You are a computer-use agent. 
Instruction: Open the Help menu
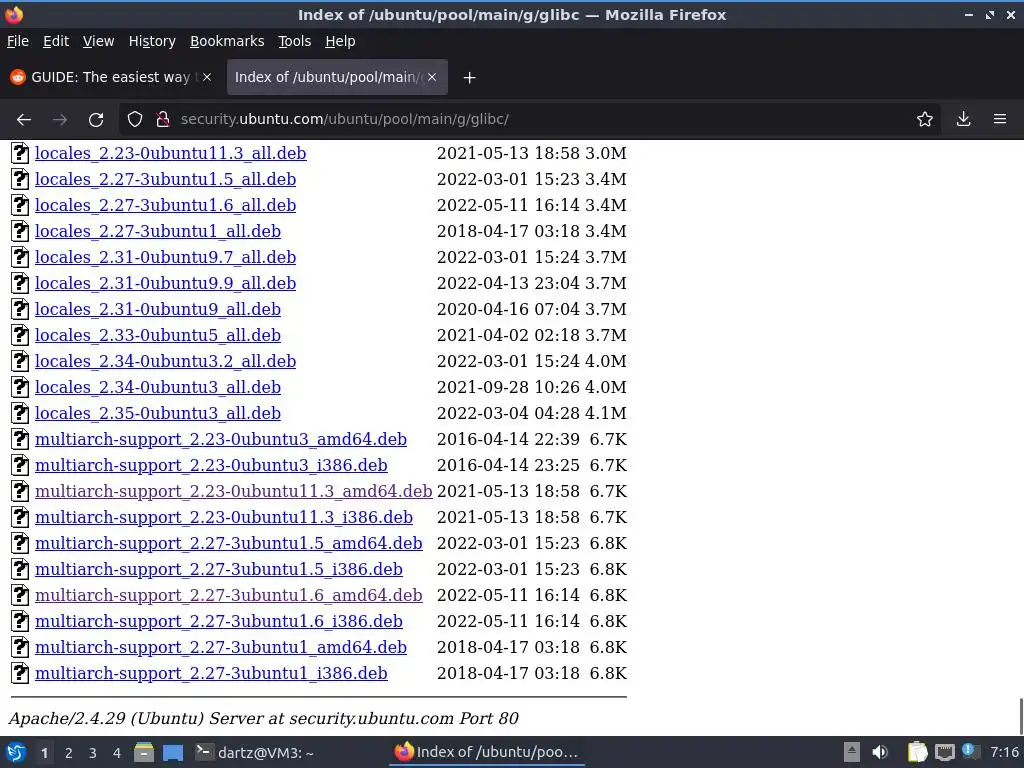point(340,41)
